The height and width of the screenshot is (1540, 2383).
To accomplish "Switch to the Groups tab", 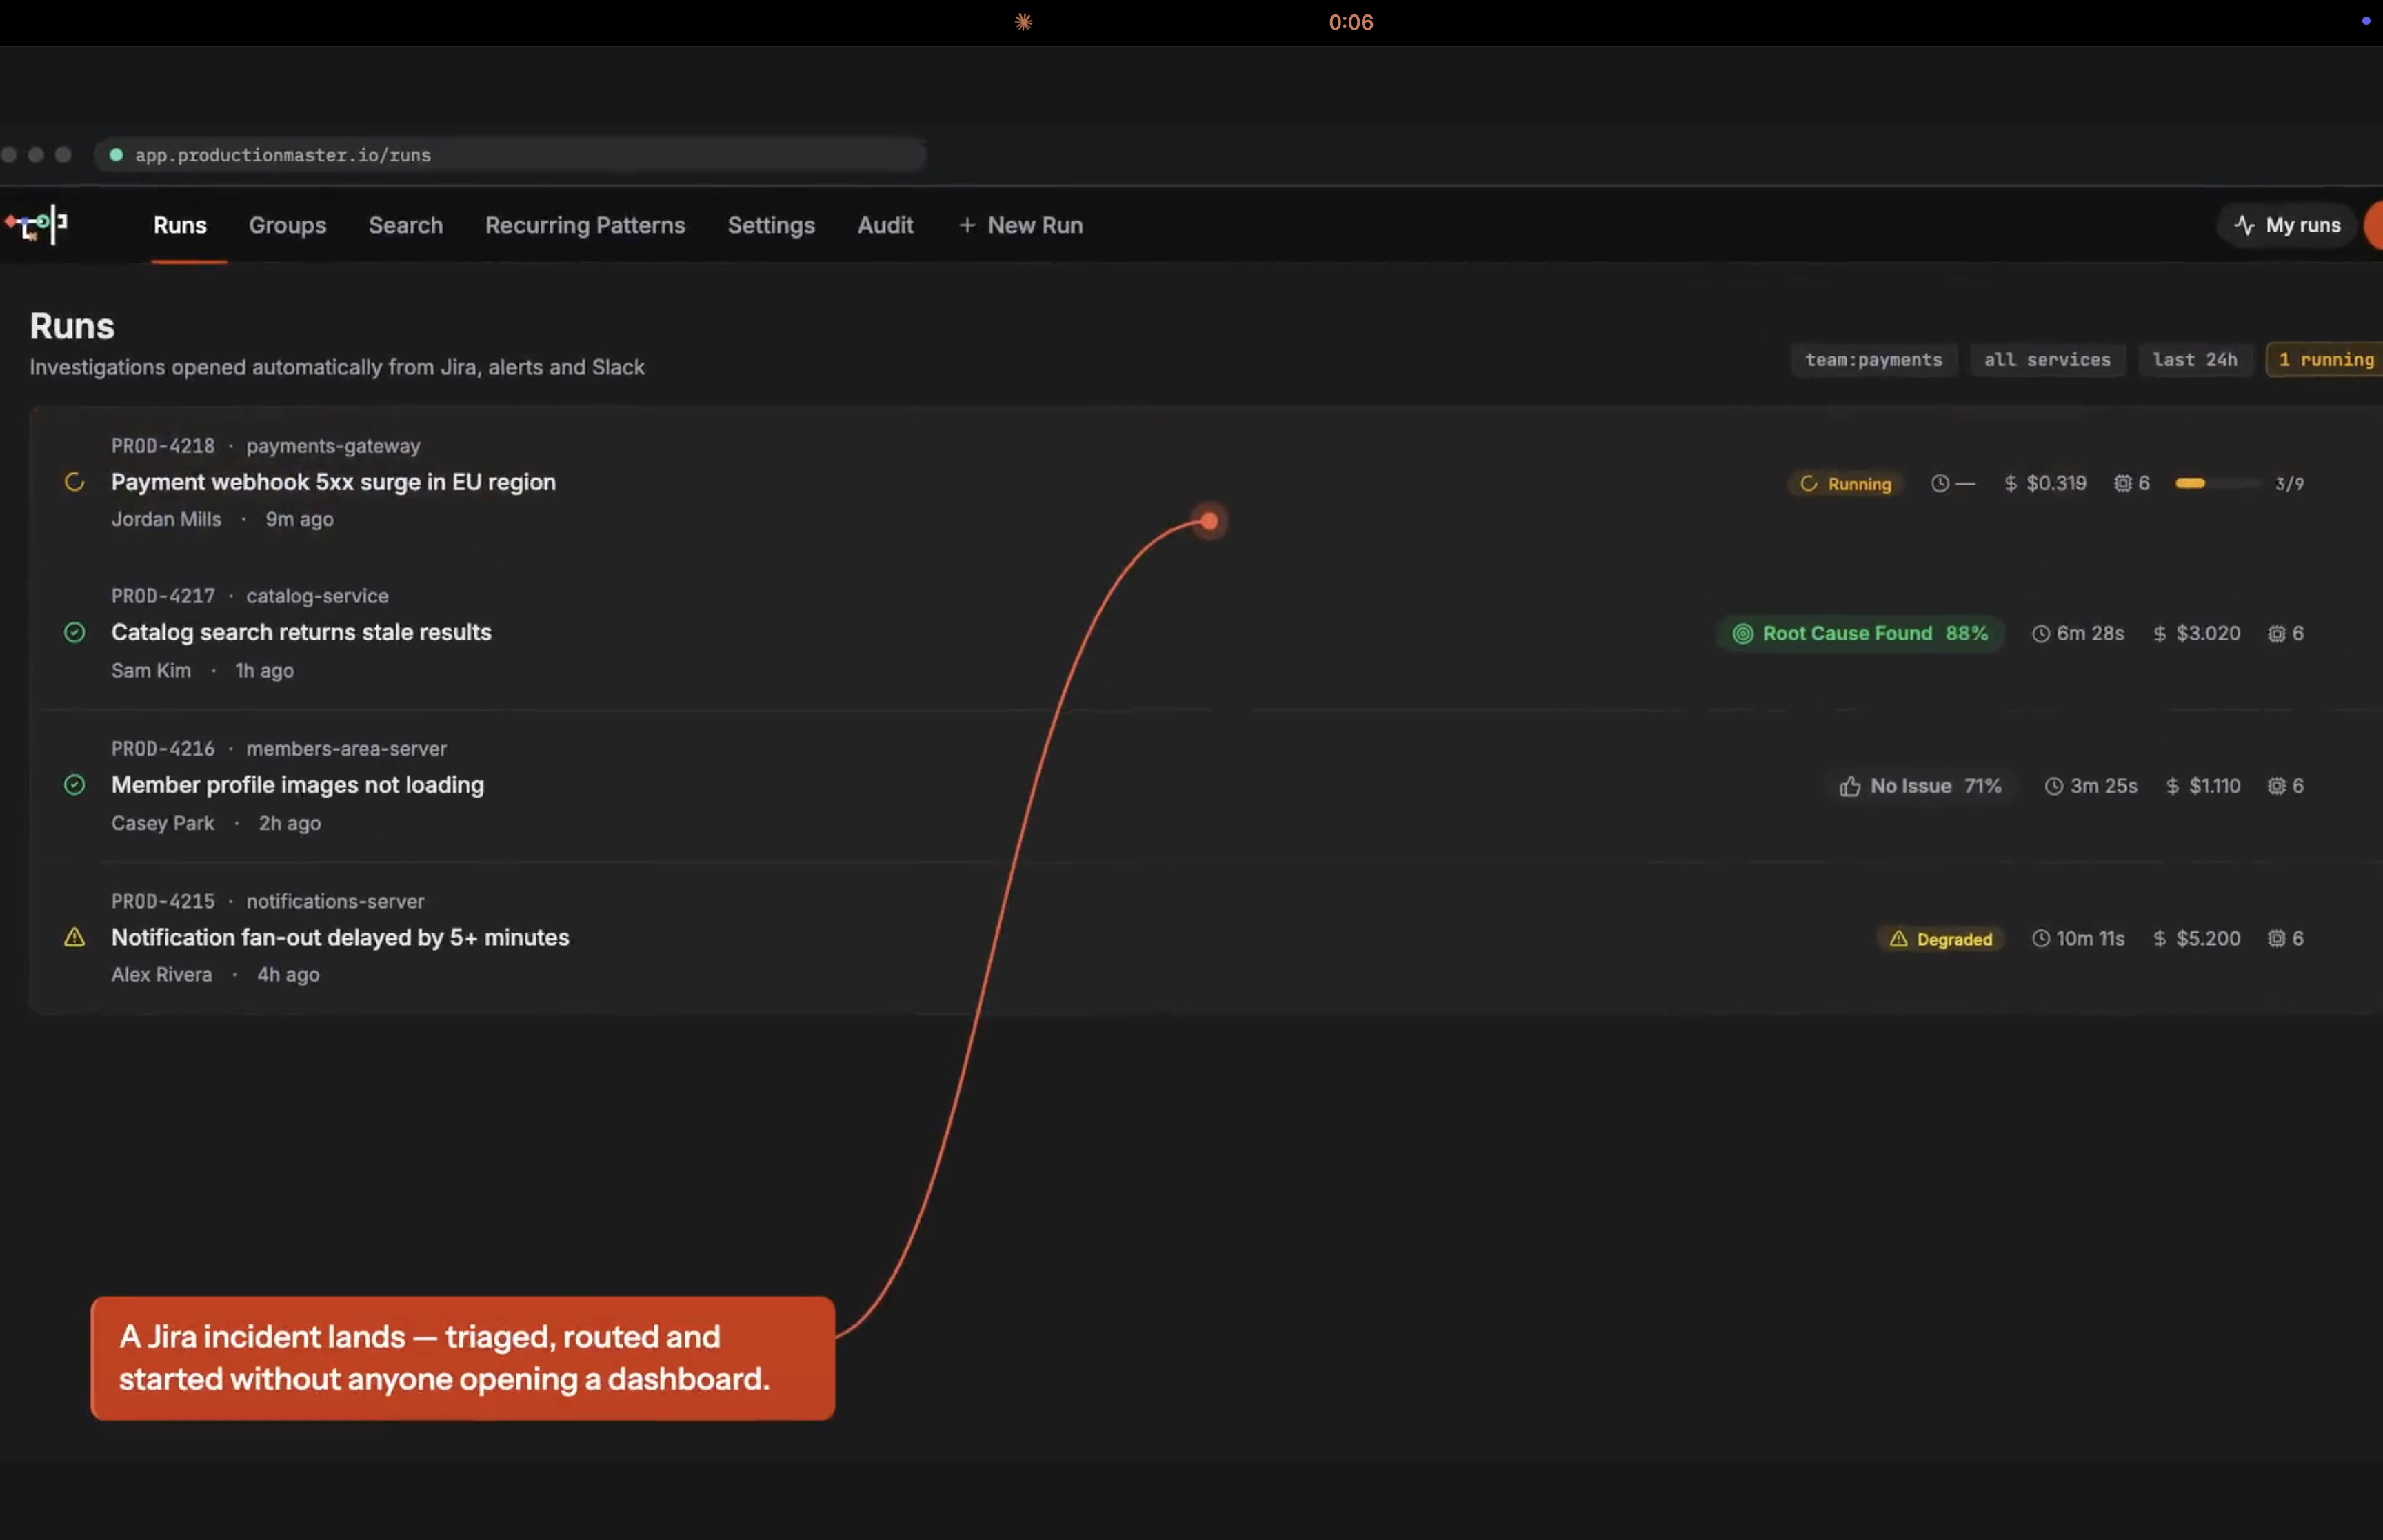I will [288, 226].
